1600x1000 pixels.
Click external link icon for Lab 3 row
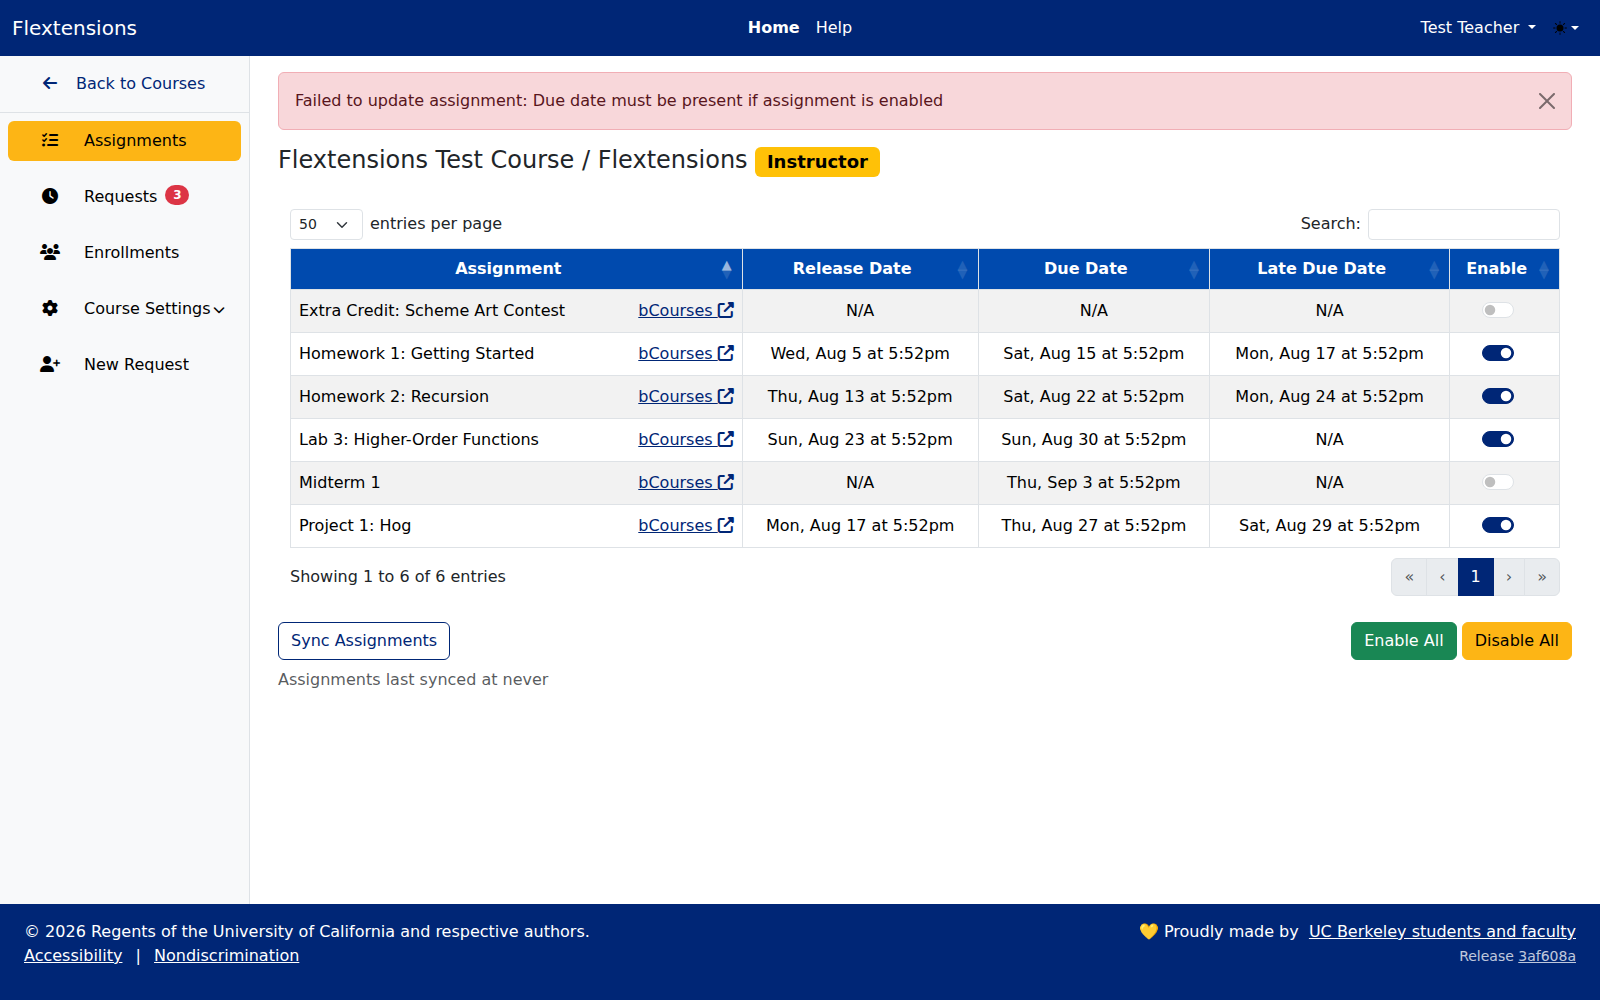tap(726, 439)
